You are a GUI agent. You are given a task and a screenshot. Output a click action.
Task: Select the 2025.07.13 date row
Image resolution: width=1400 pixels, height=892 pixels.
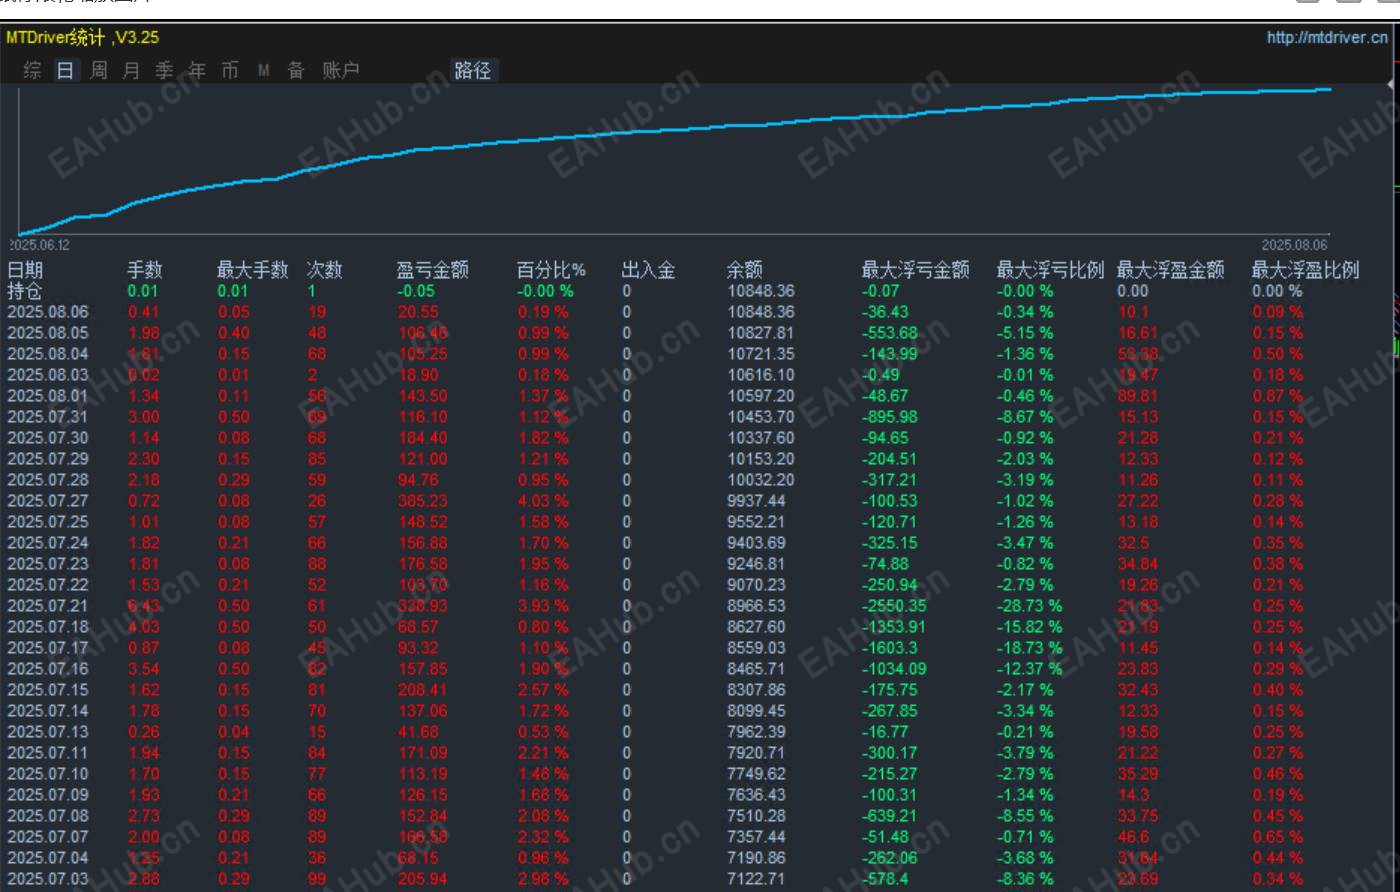(x=48, y=732)
